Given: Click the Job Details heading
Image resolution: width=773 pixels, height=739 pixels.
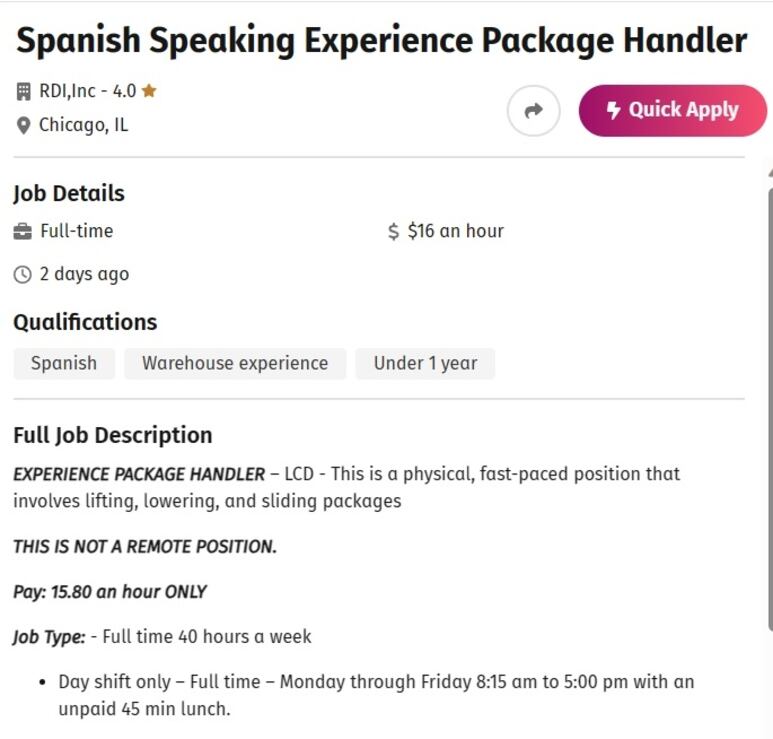Looking at the screenshot, I should point(69,193).
